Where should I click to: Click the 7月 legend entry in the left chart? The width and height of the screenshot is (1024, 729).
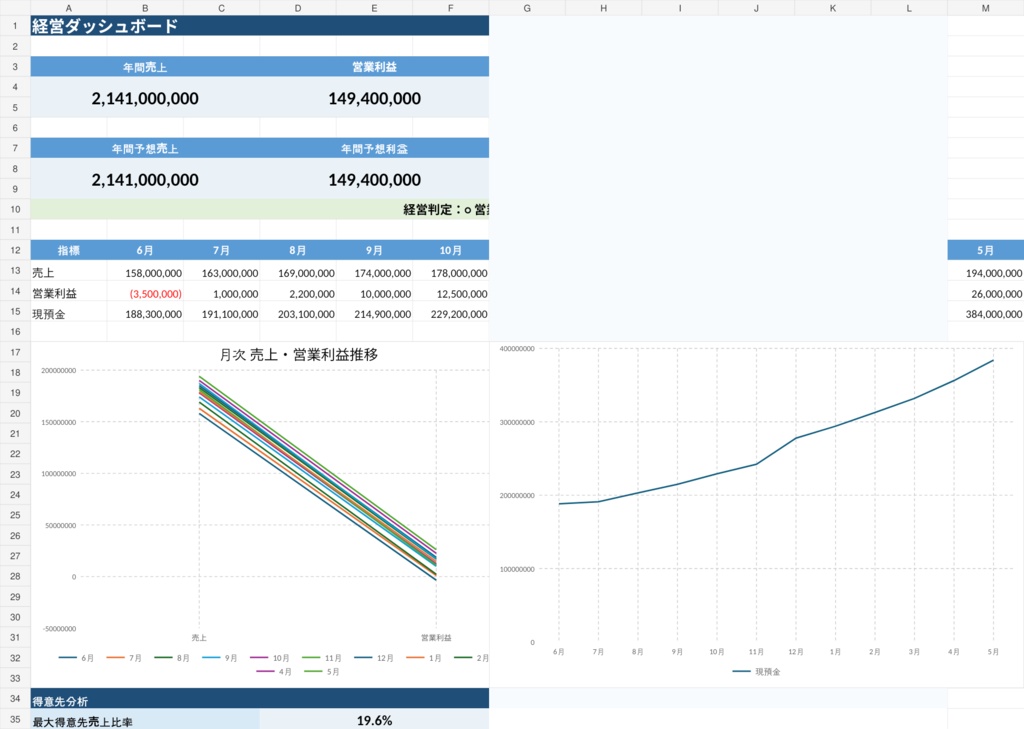point(124,658)
